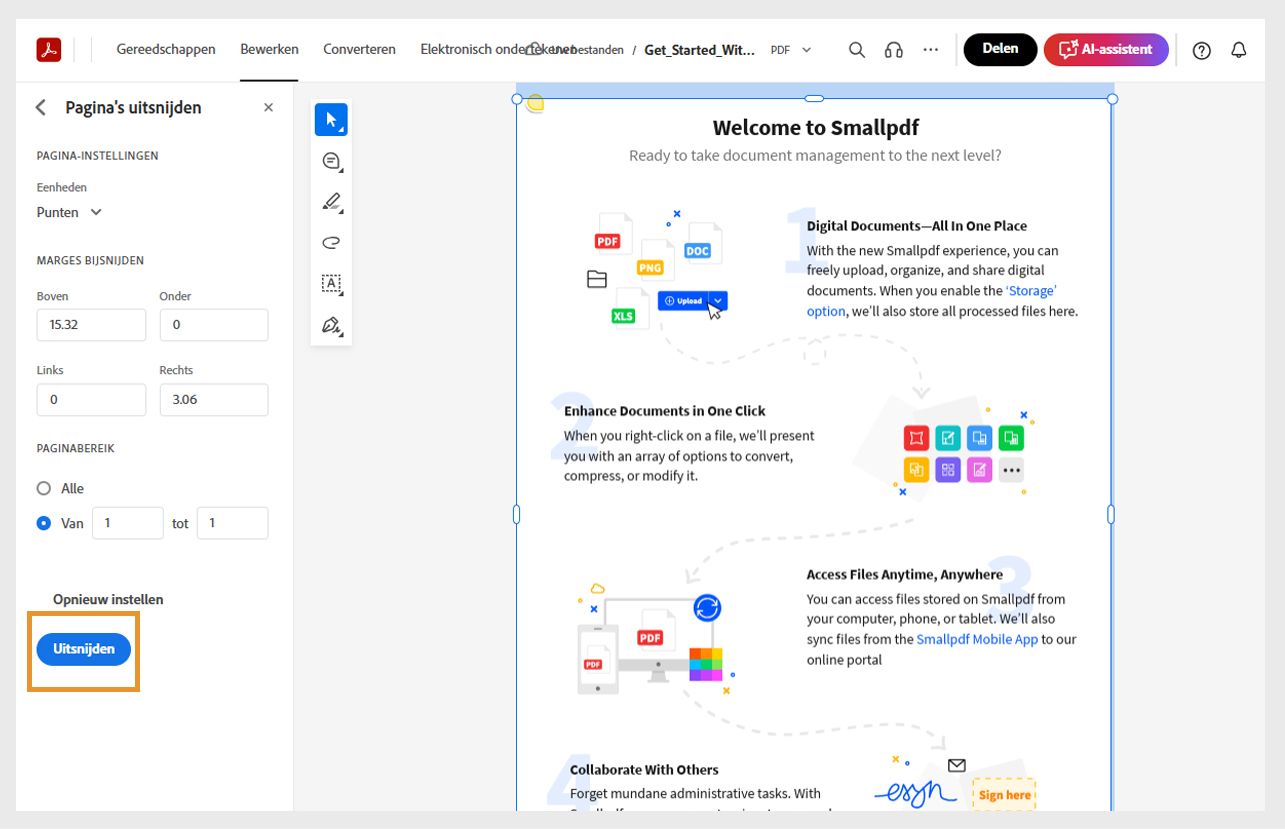Open the comment tool
The image size is (1285, 829).
pyautogui.click(x=330, y=160)
